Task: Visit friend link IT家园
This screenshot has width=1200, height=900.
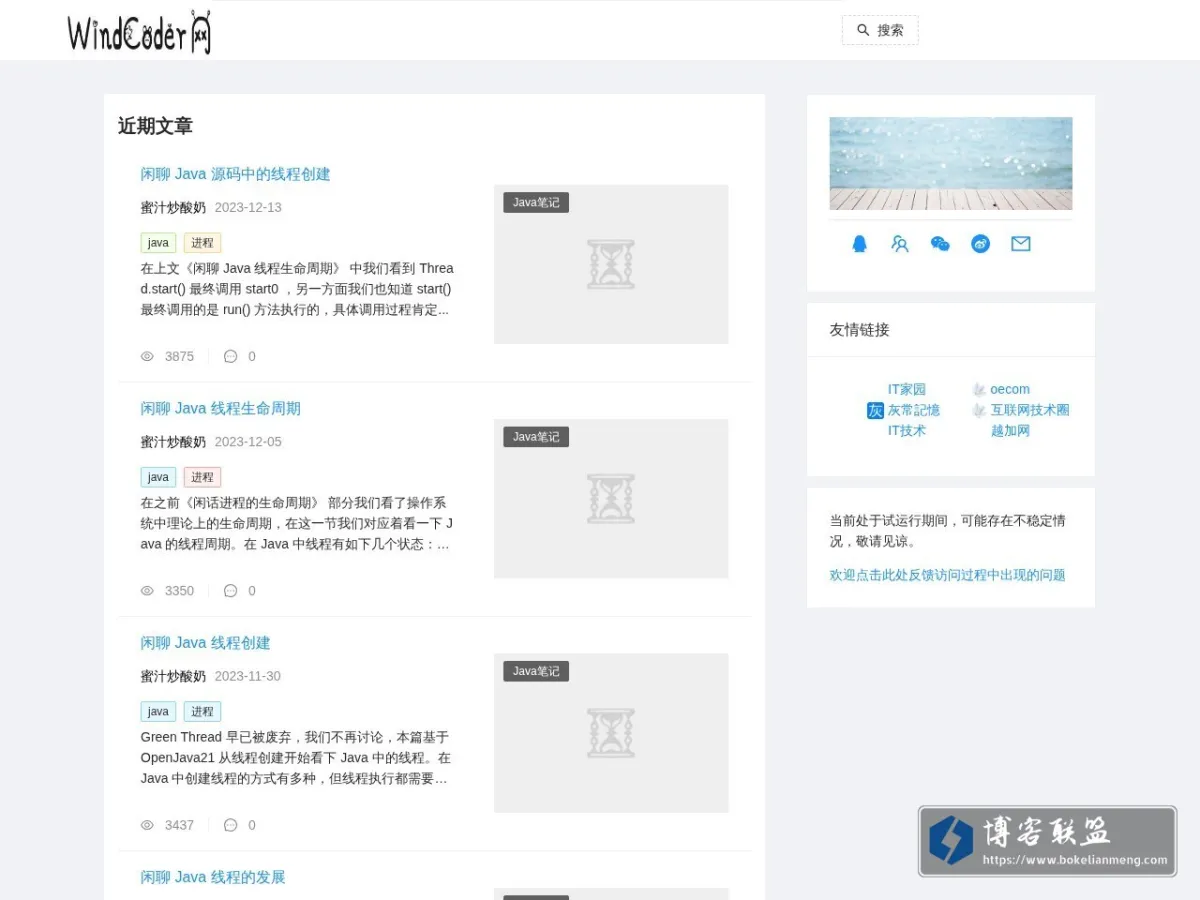Action: (907, 390)
